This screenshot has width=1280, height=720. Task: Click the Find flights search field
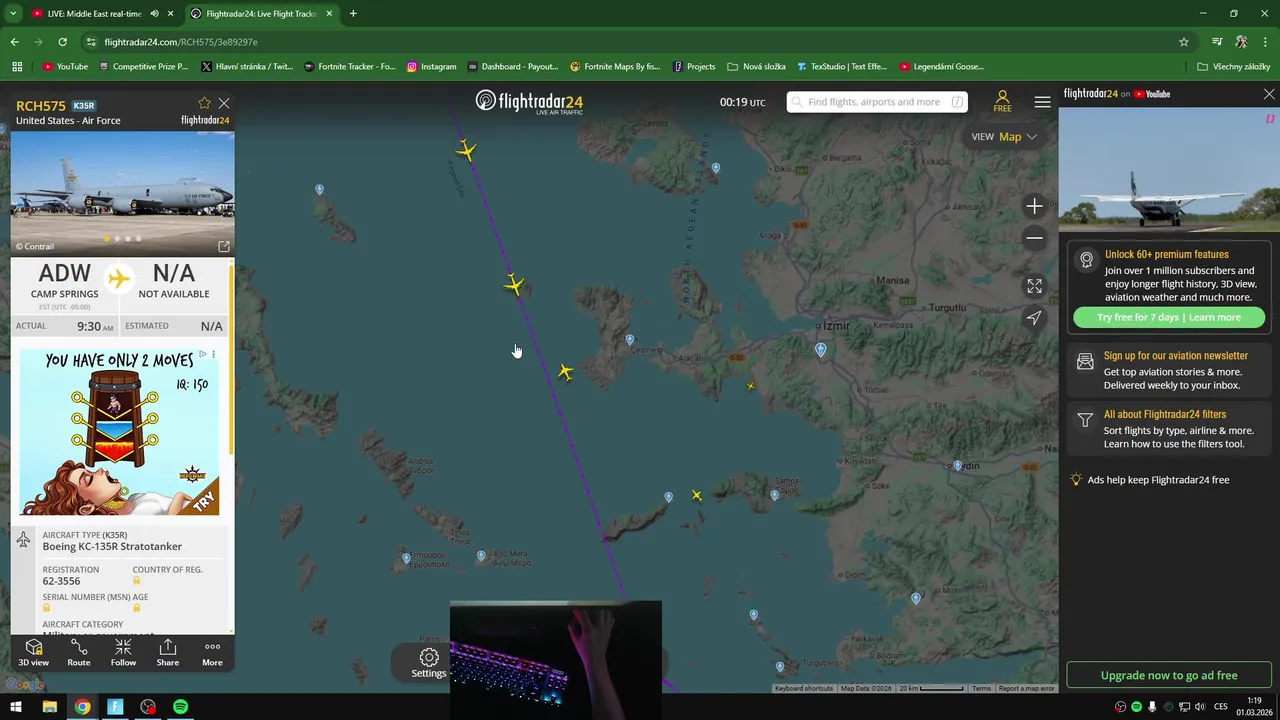(877, 102)
